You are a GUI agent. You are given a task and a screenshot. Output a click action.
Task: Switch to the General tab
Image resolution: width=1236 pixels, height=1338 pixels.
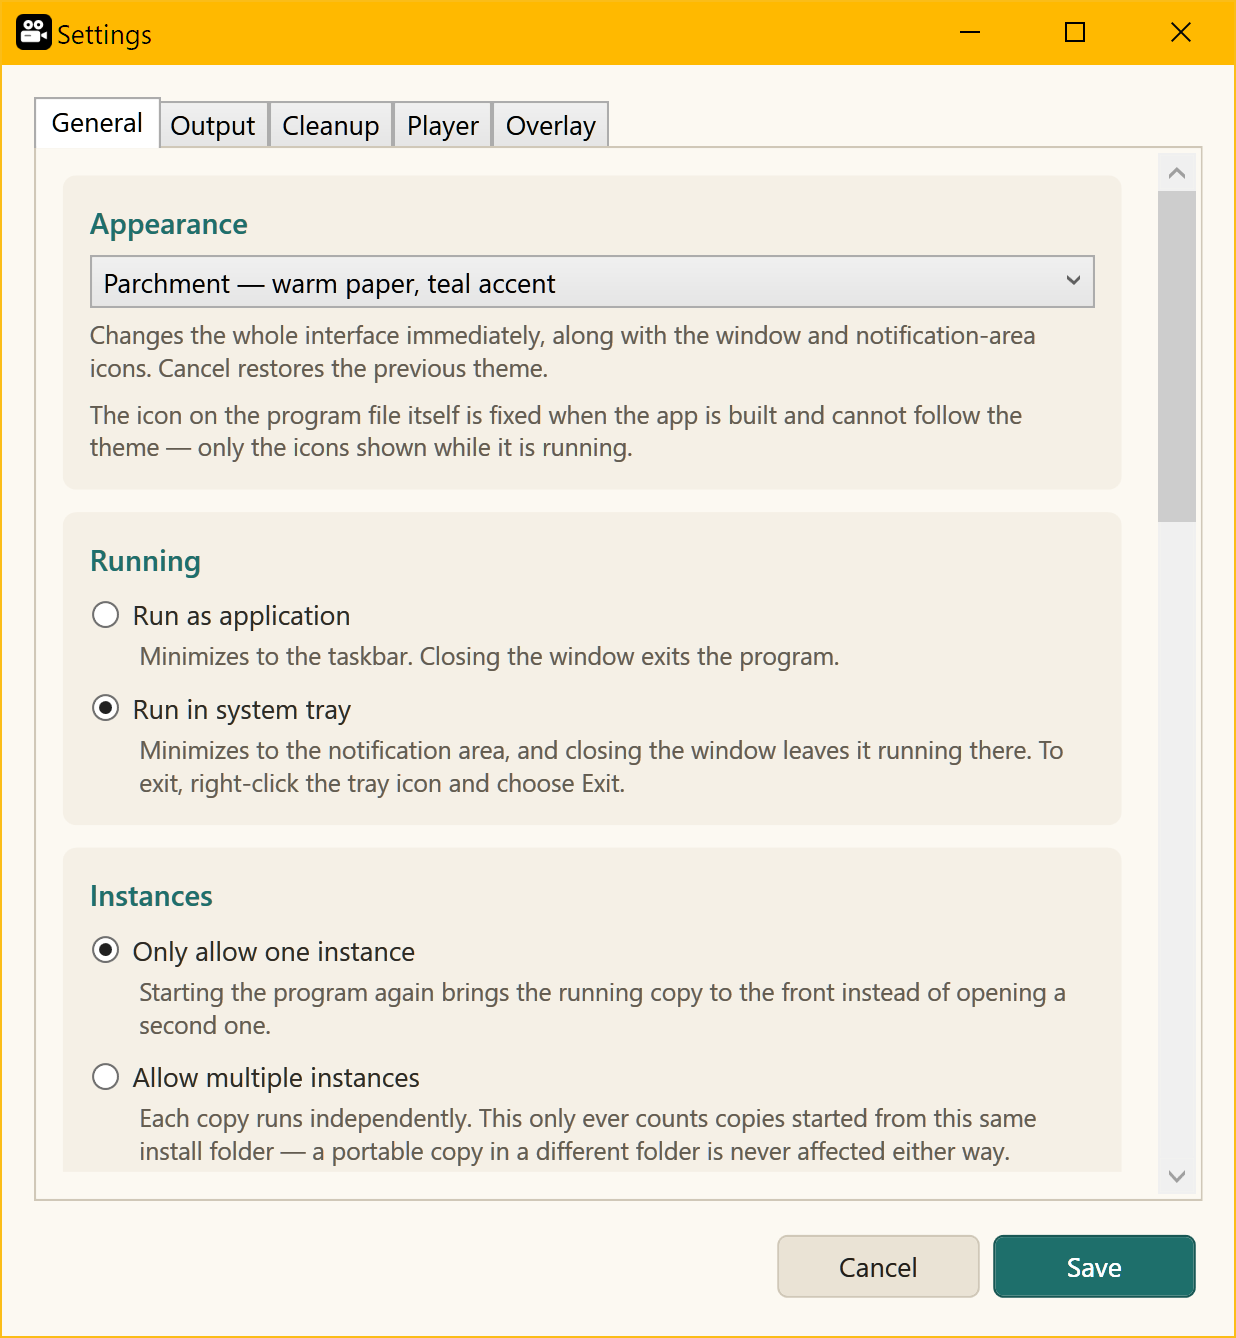click(x=97, y=123)
